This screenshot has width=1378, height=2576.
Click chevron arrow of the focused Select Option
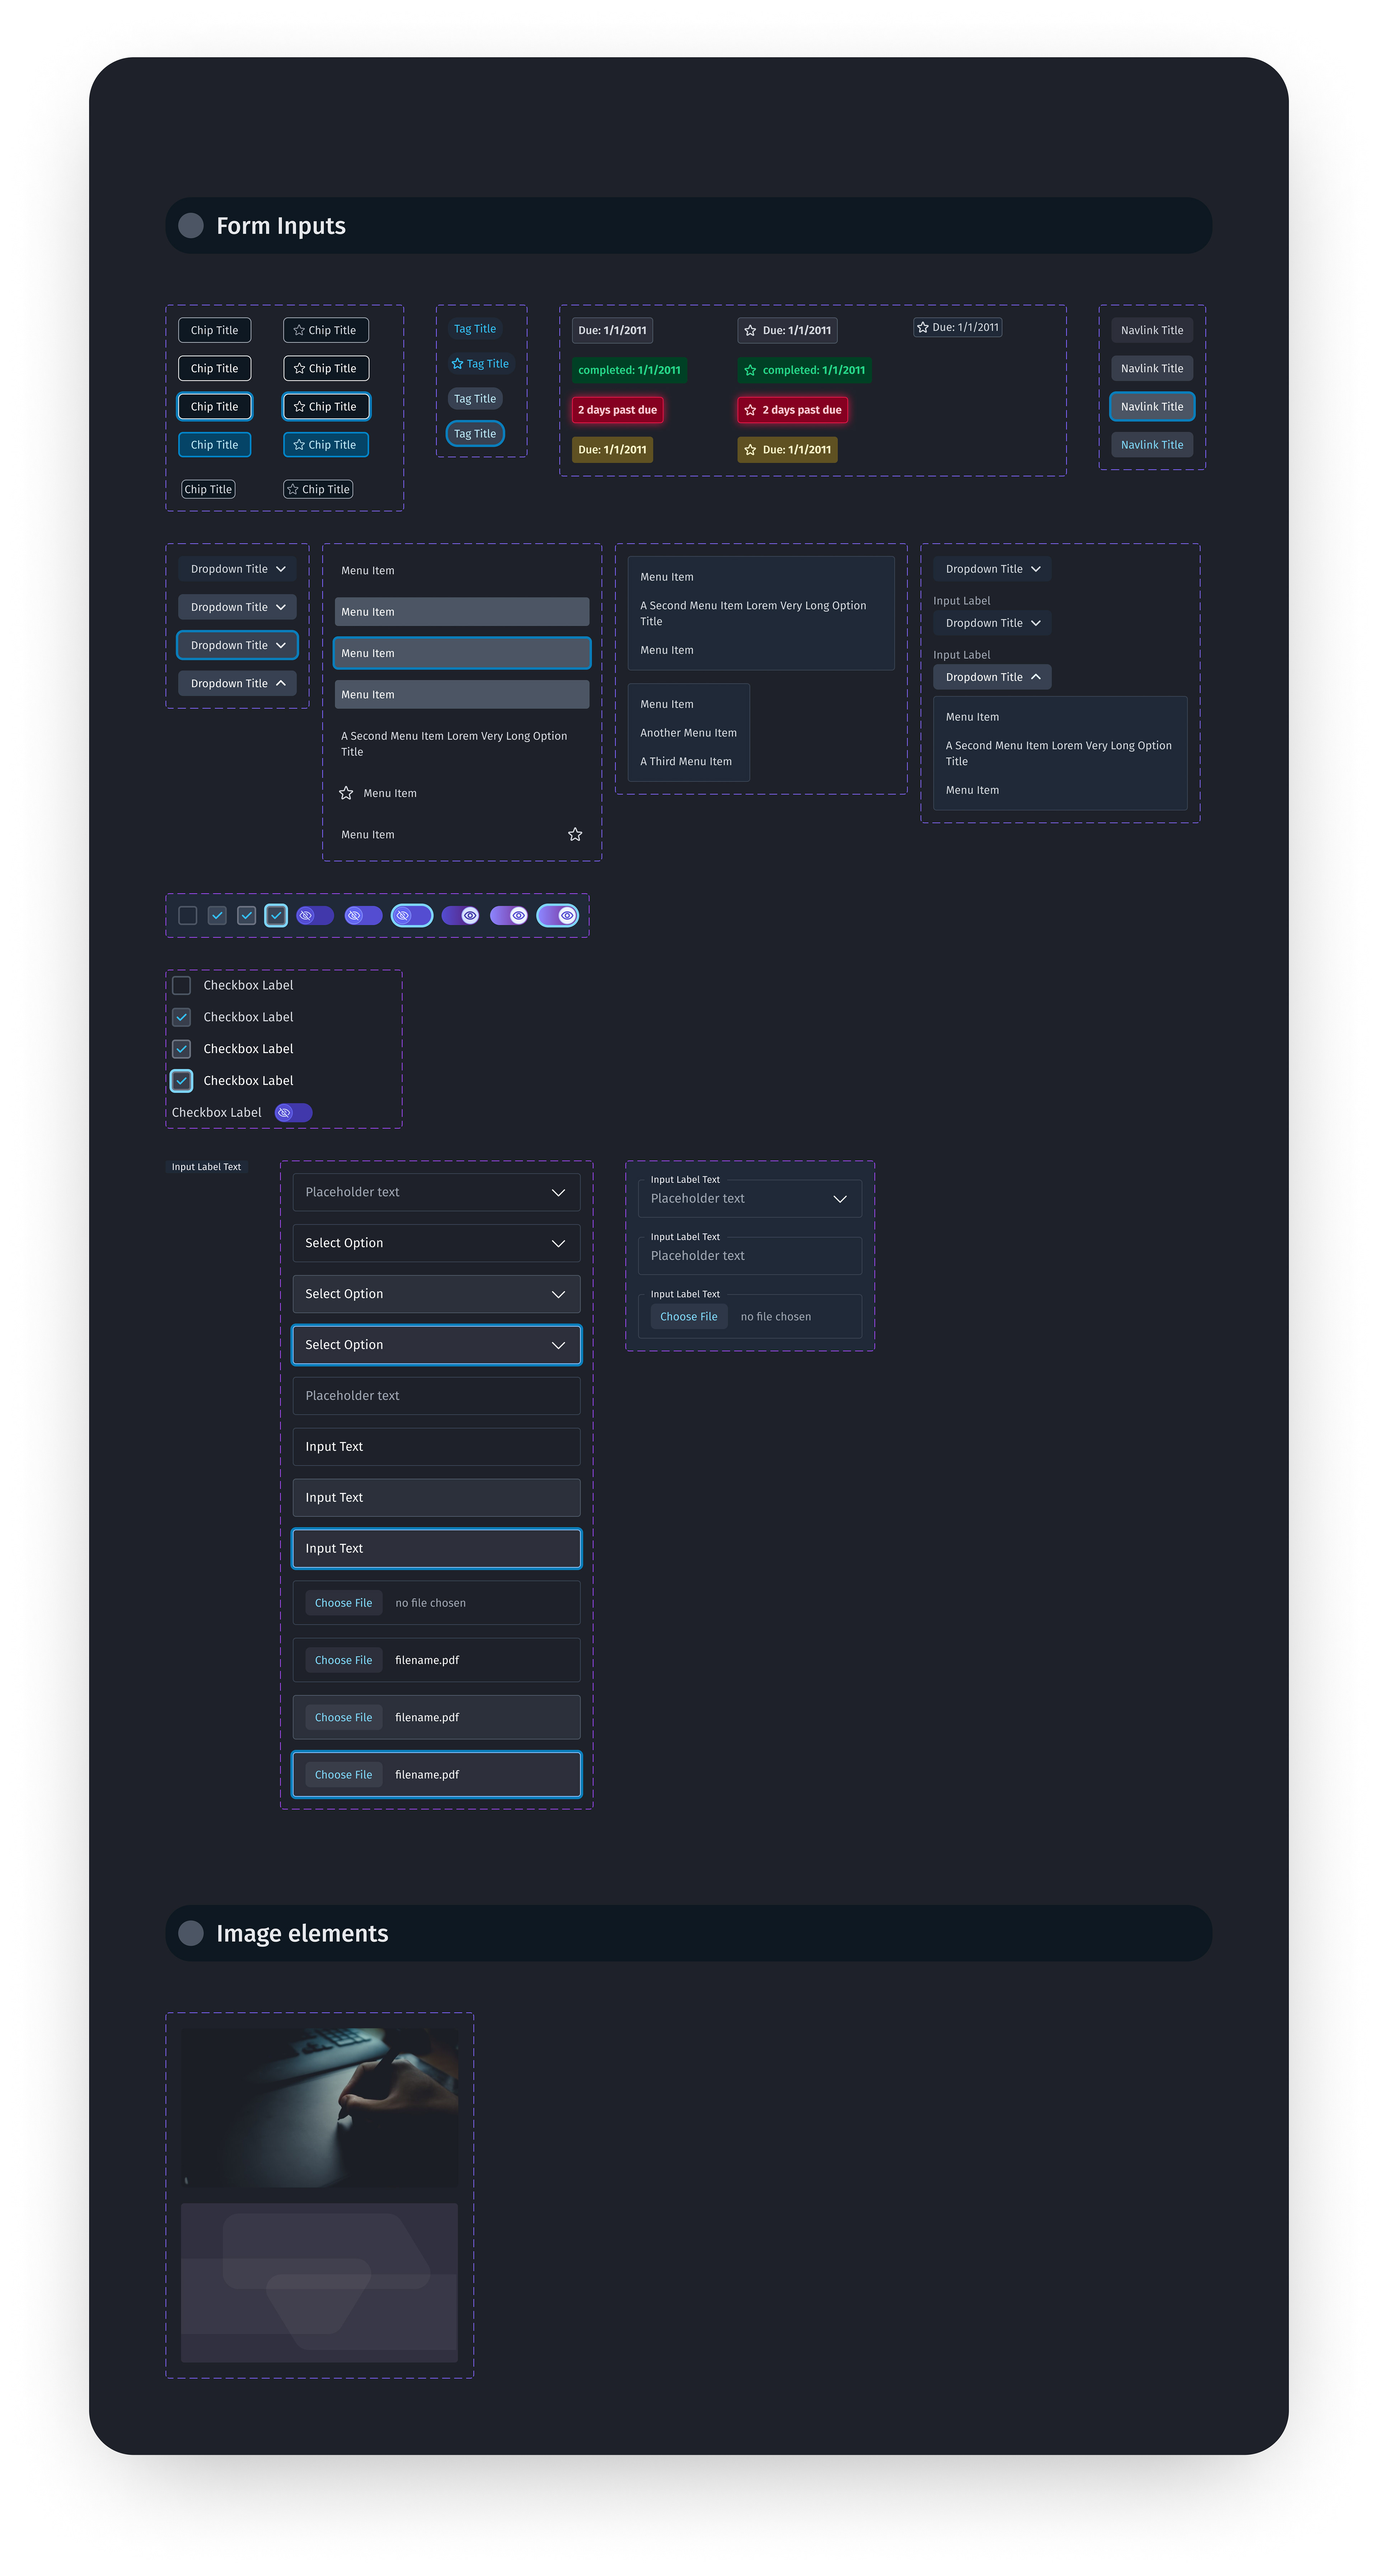tap(558, 1345)
